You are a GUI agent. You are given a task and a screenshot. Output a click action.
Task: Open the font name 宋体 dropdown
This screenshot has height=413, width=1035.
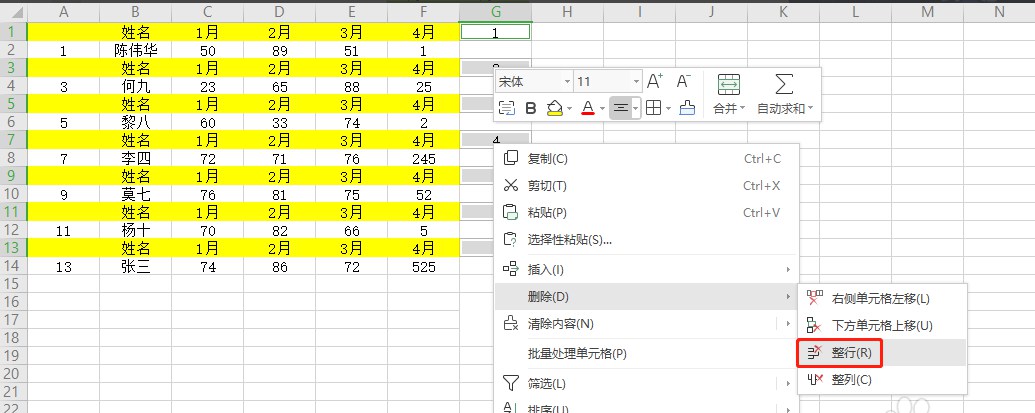coord(568,82)
